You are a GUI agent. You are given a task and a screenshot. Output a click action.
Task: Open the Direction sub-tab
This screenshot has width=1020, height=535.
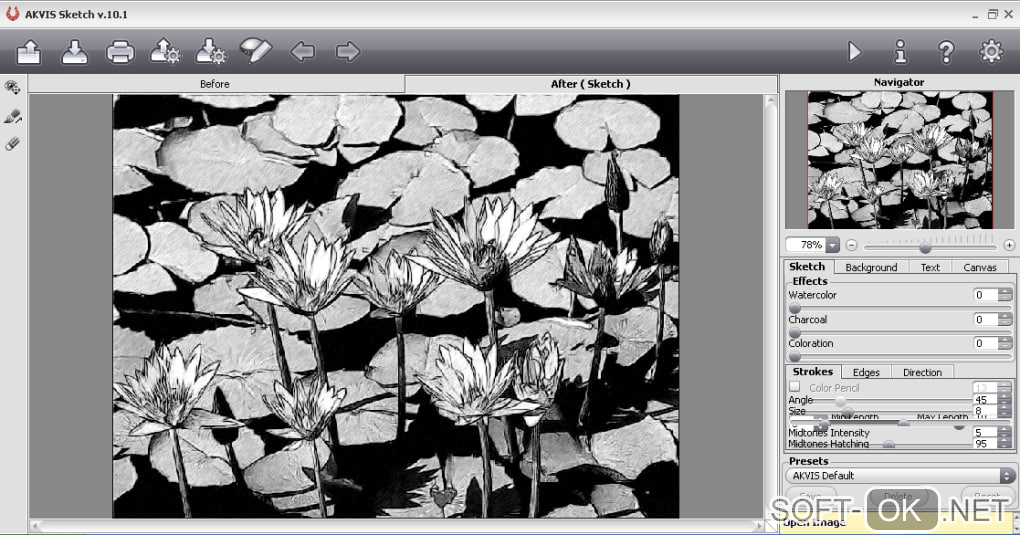[x=922, y=372]
